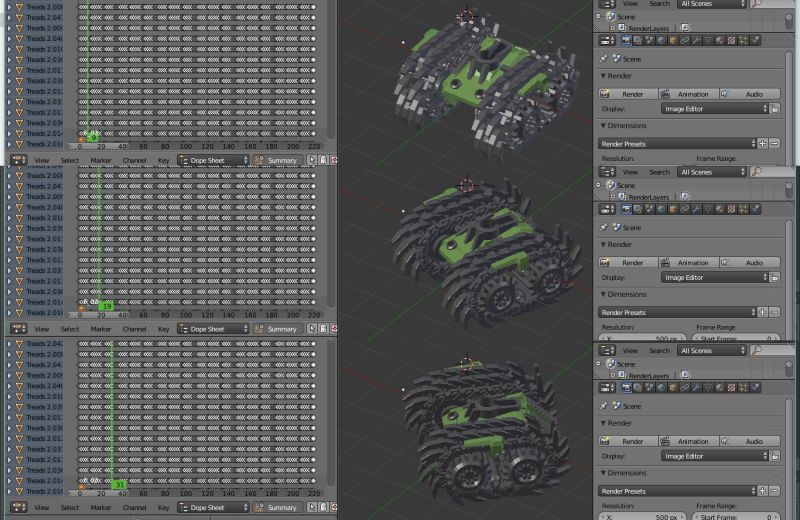
Task: Open Object Data triangle tab beside the frame-31 view
Action: 709,387
